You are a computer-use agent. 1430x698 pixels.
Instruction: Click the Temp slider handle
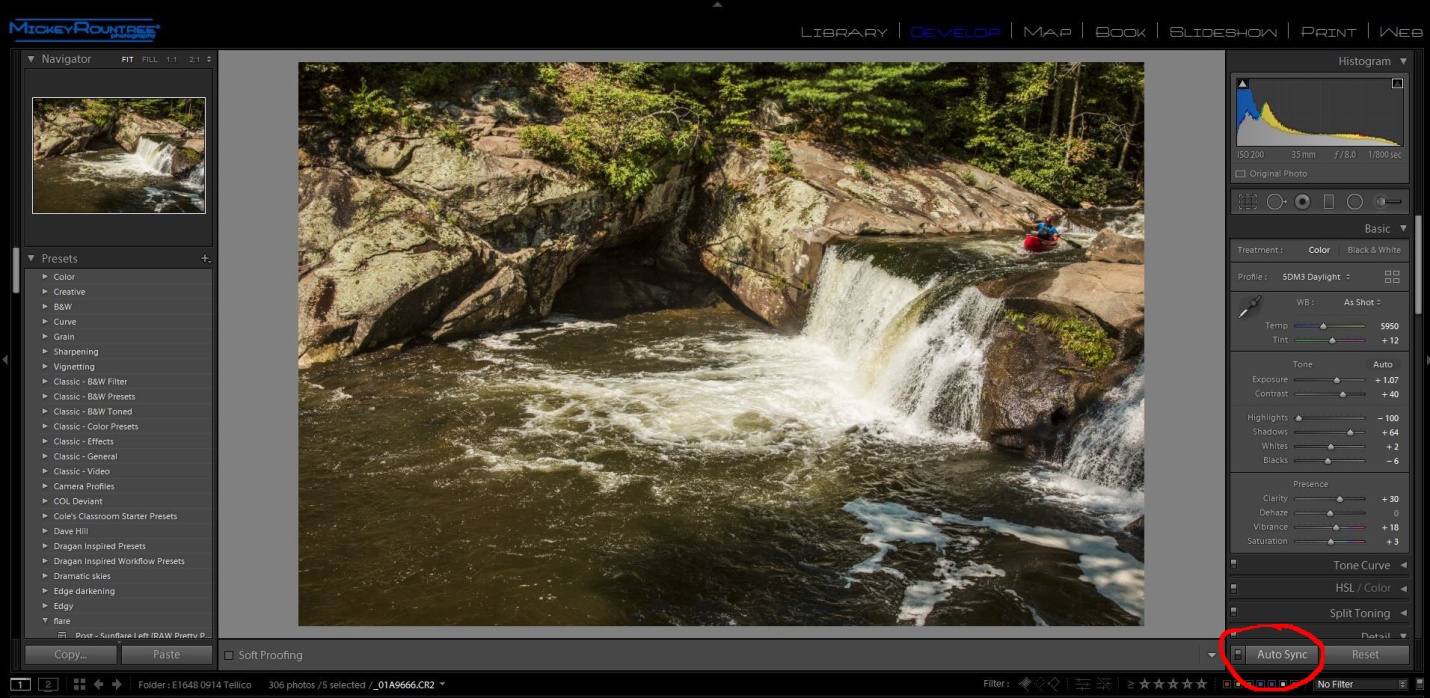1323,326
